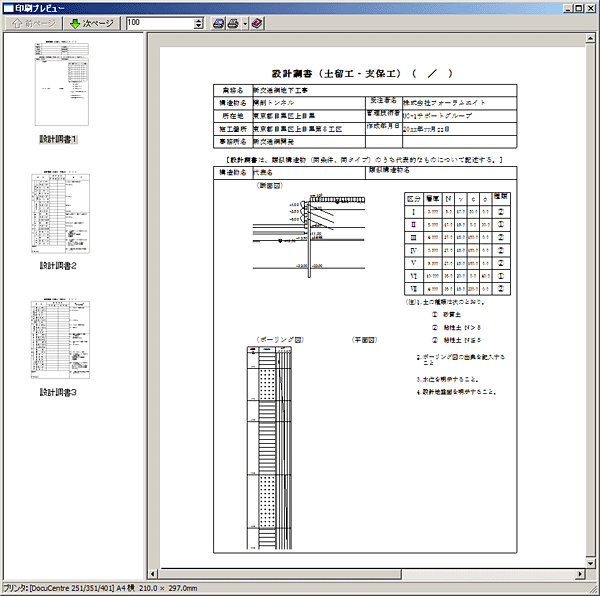600x596 pixels.
Task: Select the 設計調書1 page thumbnail
Action: (62, 84)
